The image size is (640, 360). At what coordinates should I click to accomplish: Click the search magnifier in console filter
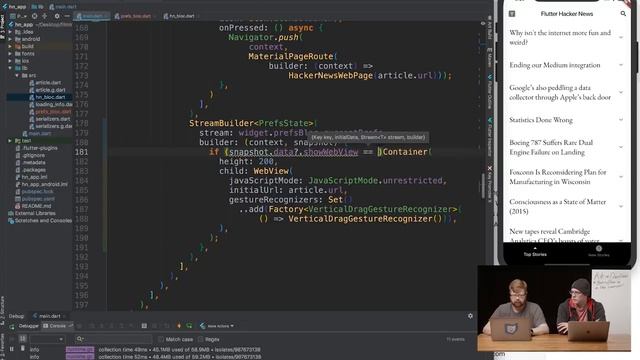point(80,339)
